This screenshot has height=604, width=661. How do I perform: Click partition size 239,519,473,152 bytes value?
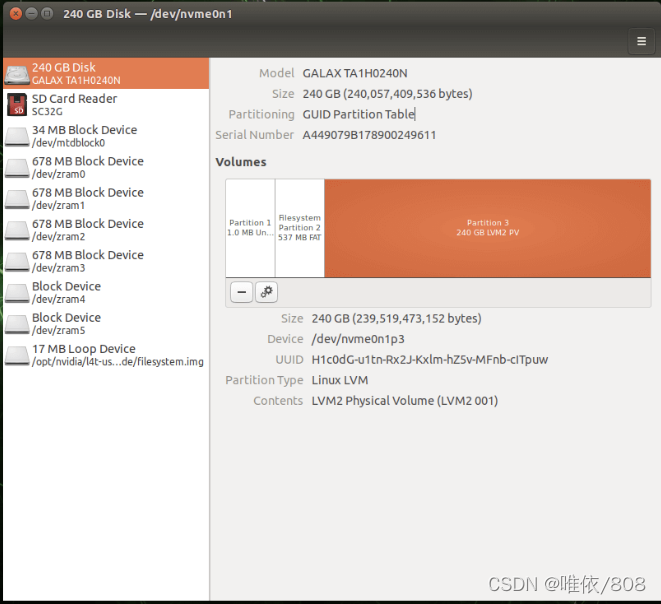pyautogui.click(x=396, y=318)
